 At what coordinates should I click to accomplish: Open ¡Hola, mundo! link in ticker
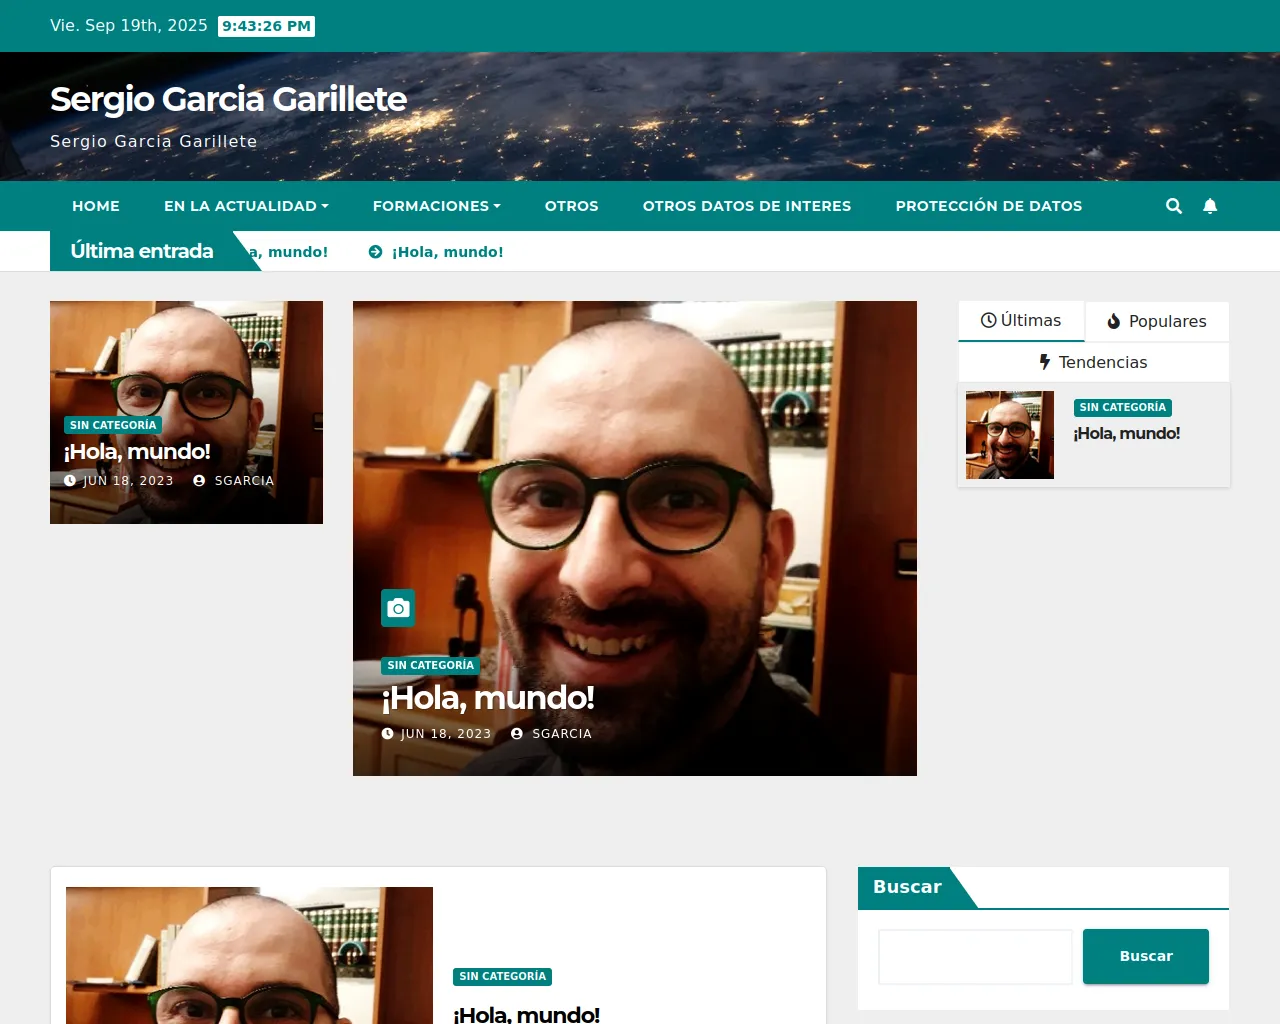tap(447, 252)
